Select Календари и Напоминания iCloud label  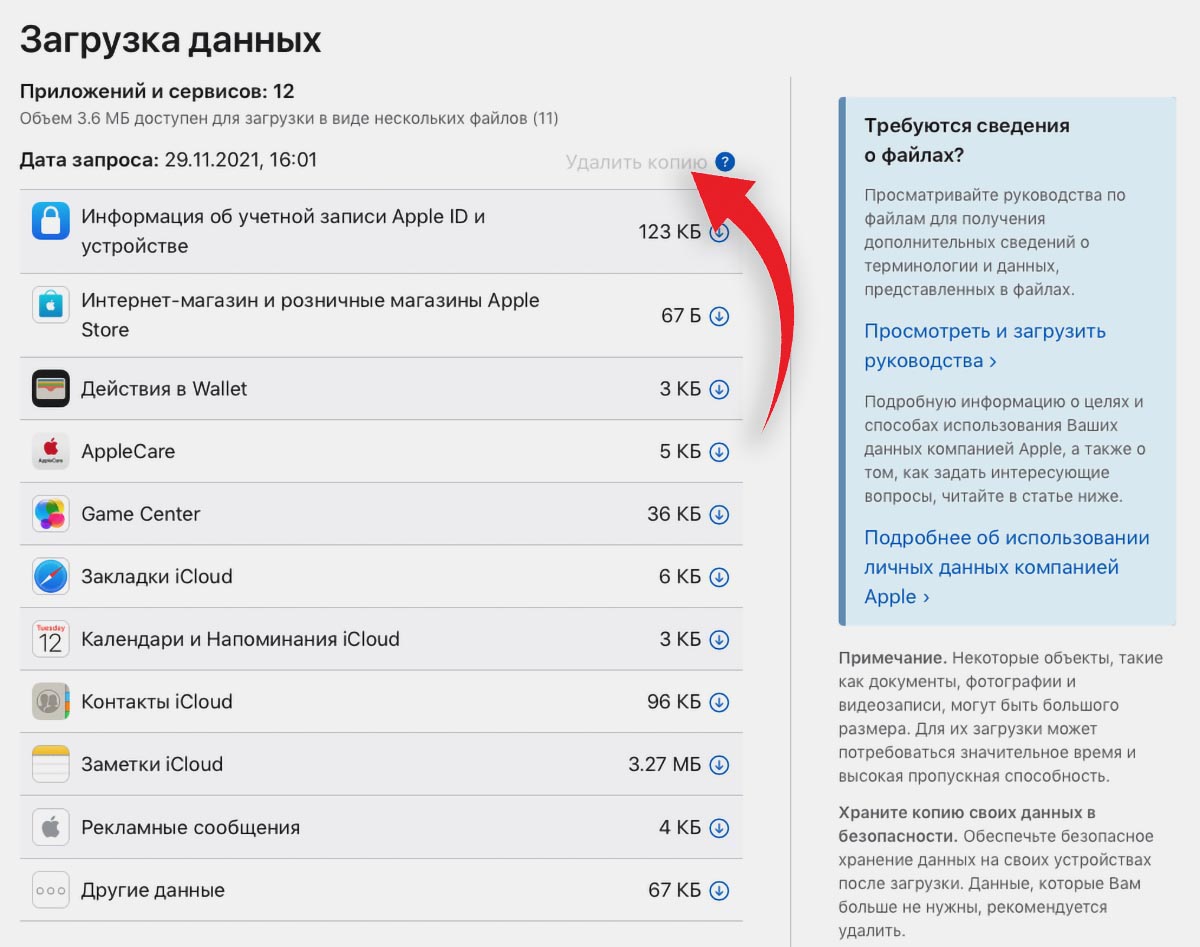240,639
